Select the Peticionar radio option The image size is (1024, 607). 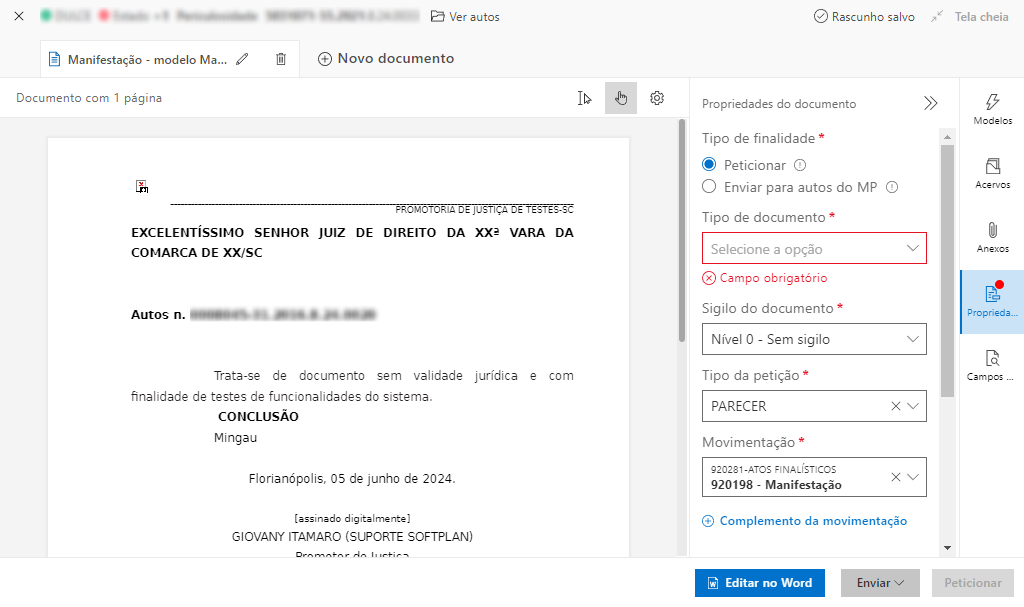[x=709, y=165]
